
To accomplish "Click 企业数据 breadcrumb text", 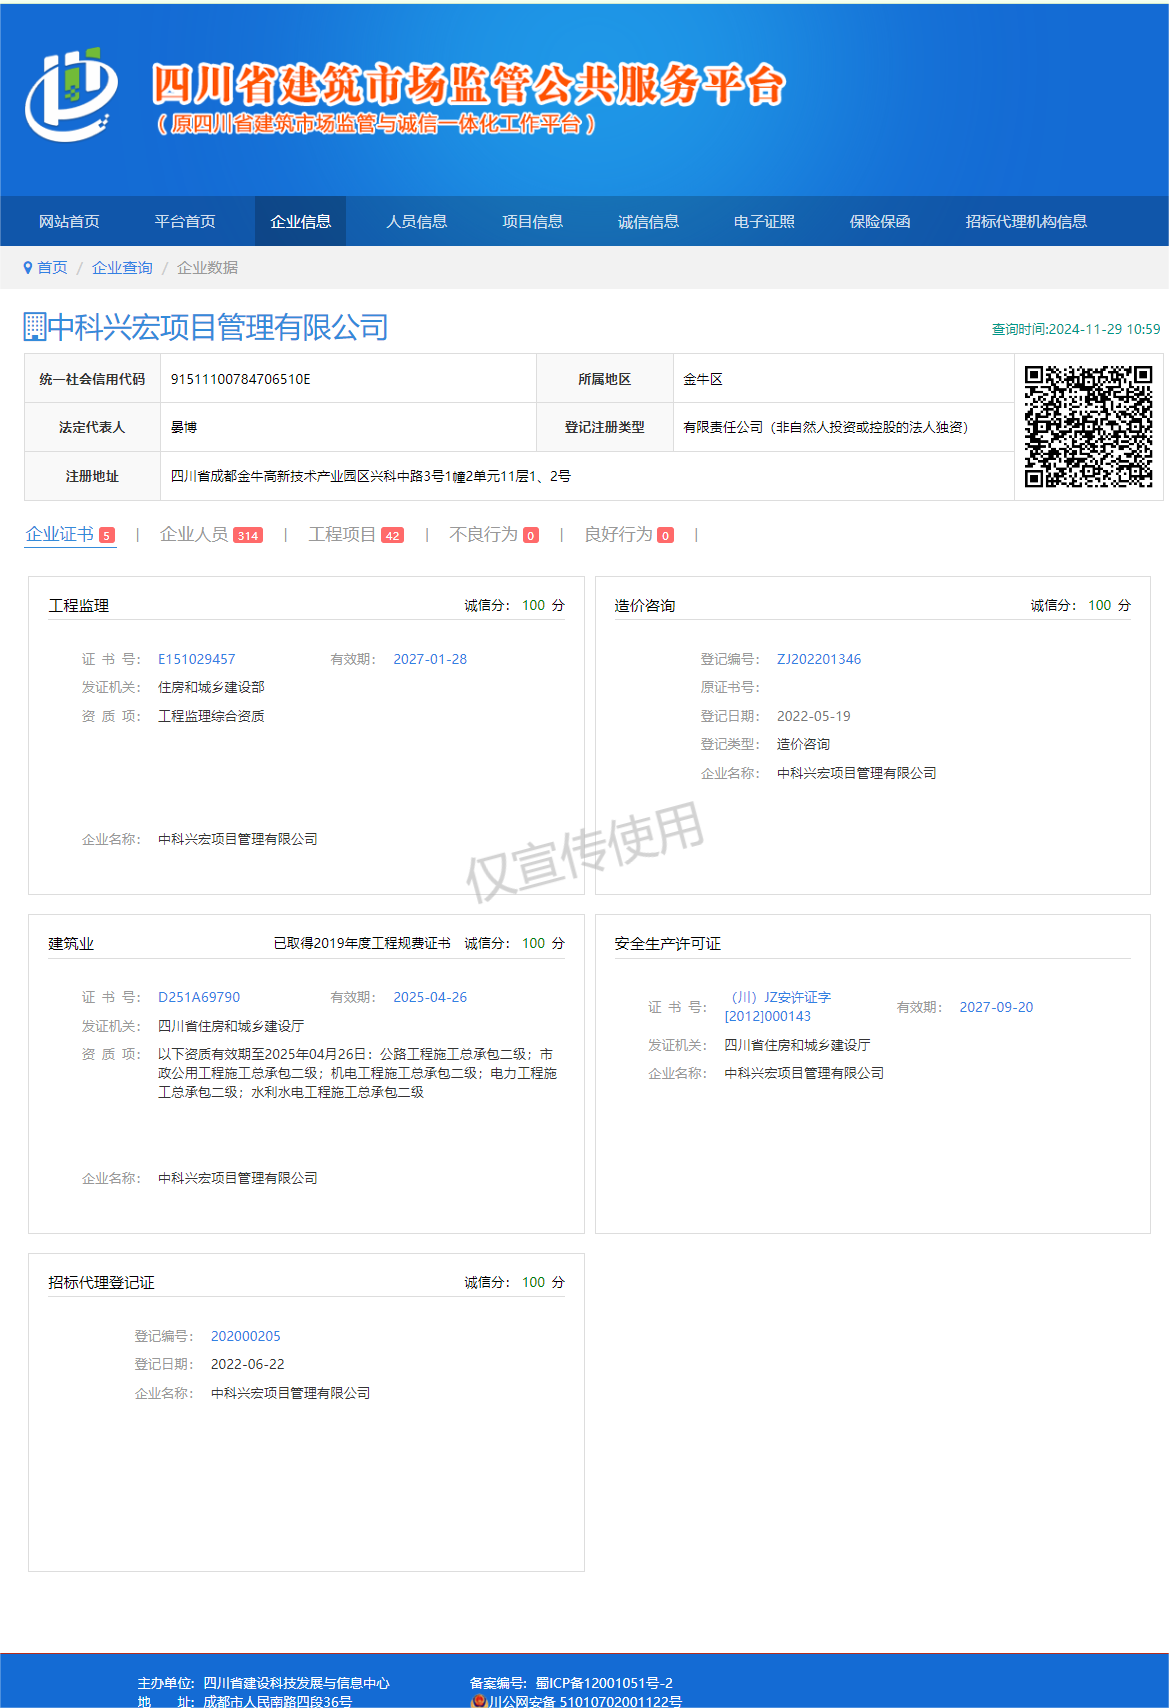I will (207, 267).
